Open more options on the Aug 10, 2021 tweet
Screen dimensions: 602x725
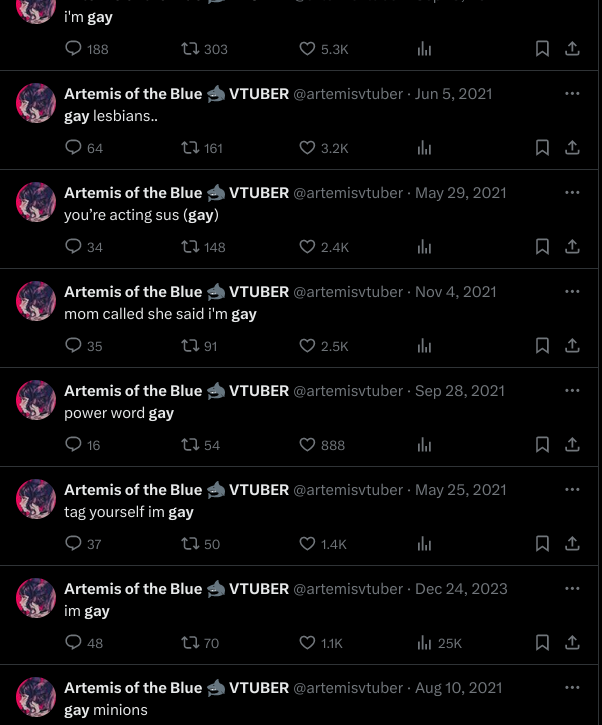pyautogui.click(x=572, y=687)
